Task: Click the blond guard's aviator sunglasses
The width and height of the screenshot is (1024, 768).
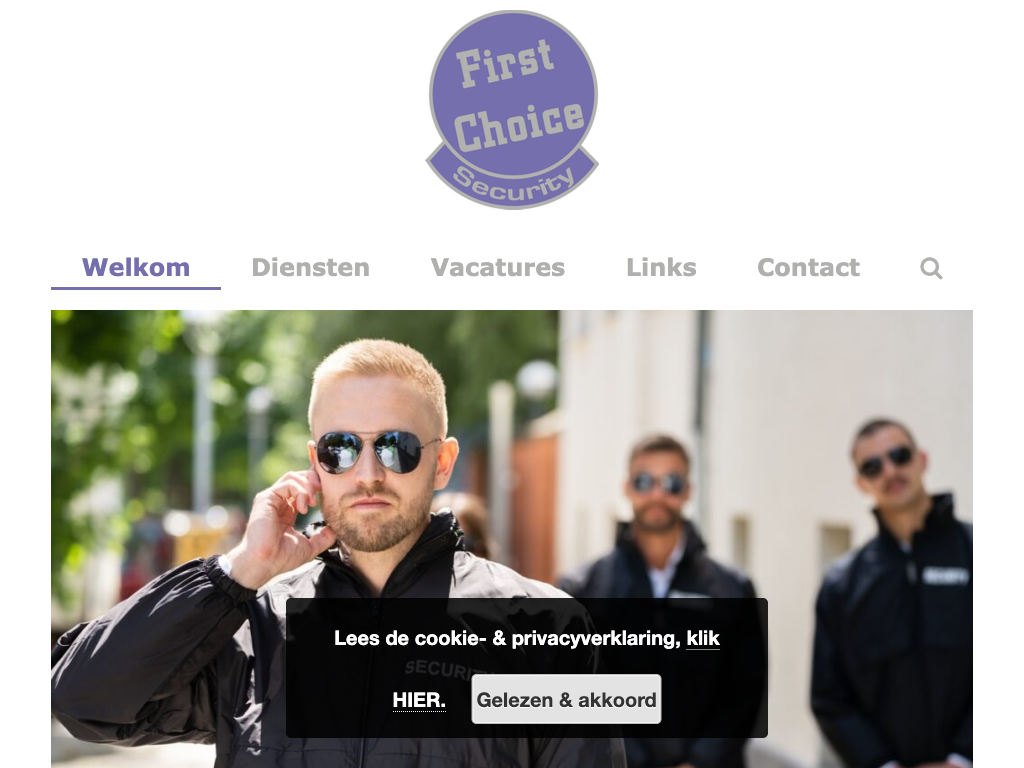Action: [377, 451]
